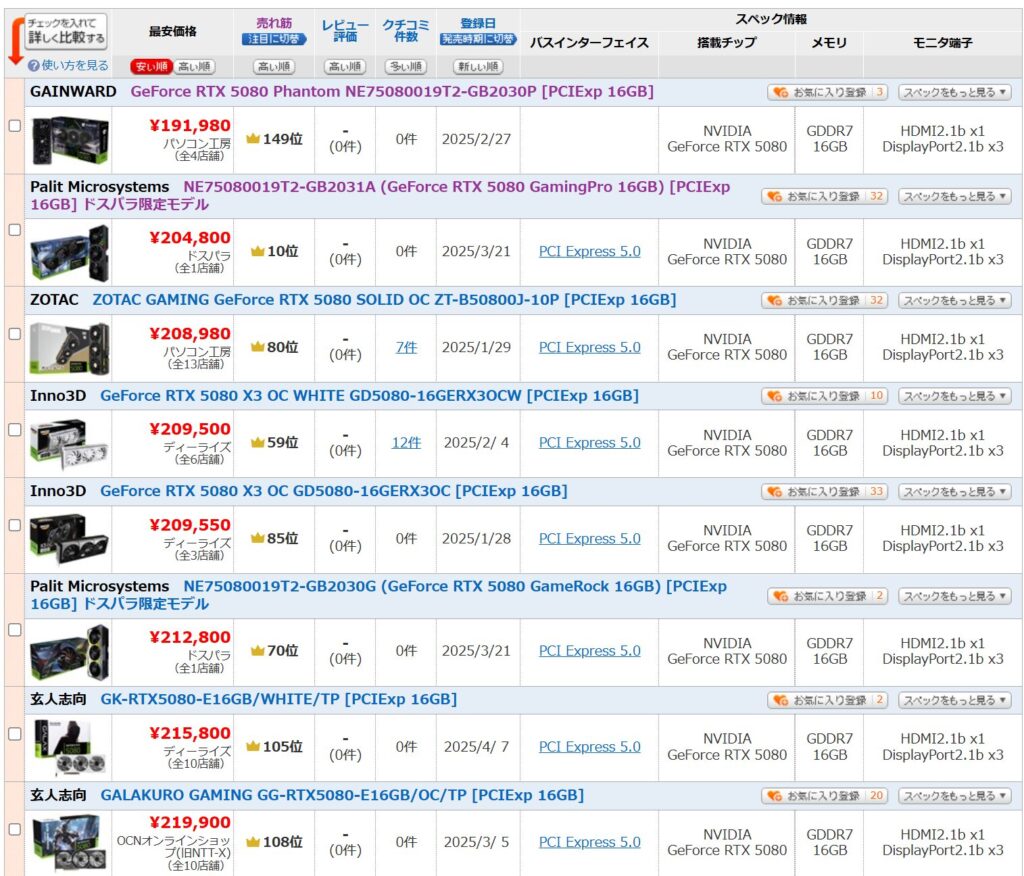Click the ¥204,800 price
Viewport: 1024px width, 876px height.
[190, 238]
